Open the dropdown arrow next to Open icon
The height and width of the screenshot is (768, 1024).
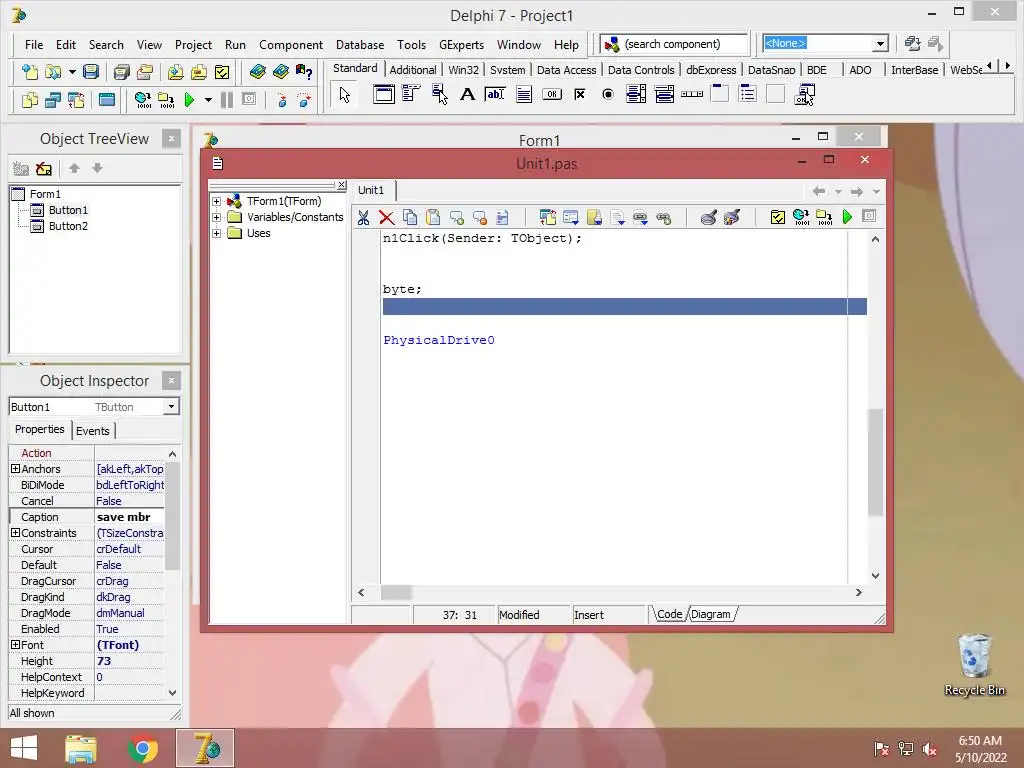(72, 72)
